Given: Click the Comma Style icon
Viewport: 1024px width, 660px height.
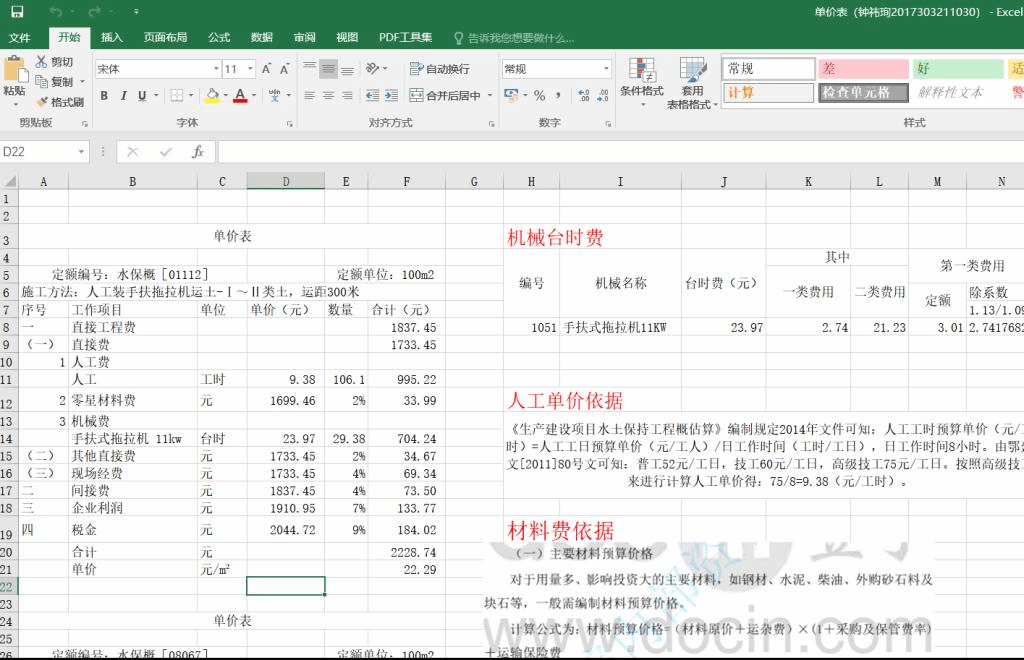Looking at the screenshot, I should [x=558, y=95].
